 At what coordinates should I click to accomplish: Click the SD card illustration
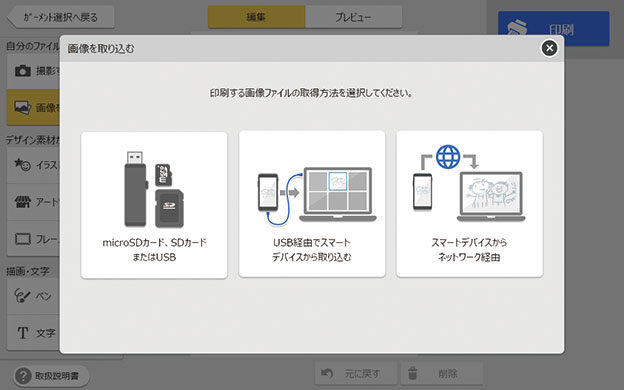click(x=169, y=209)
